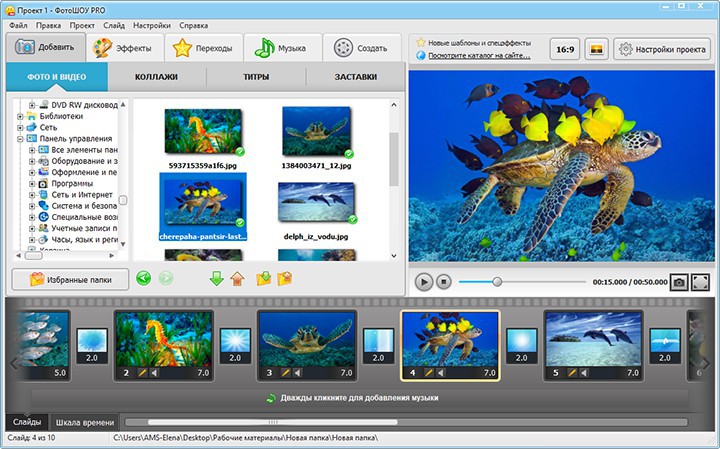The height and width of the screenshot is (449, 720).
Task: Open the ЗАСТАВКИ section
Action: (x=356, y=77)
